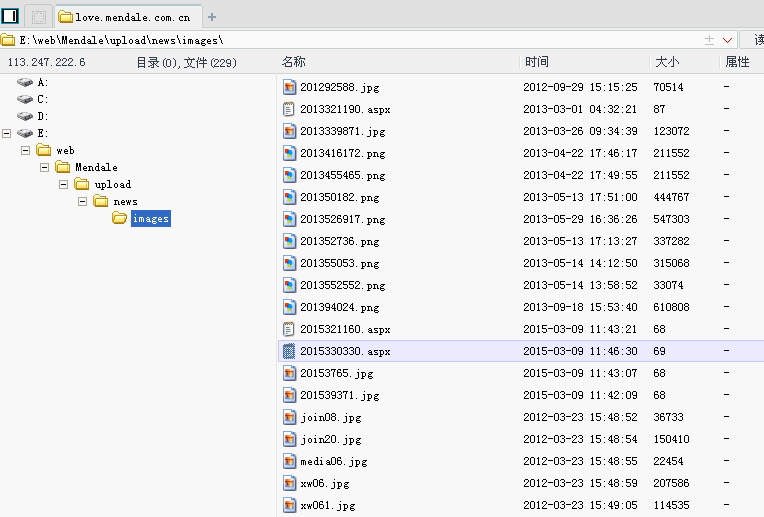Click the image icon of 2013339871.jpg
764x517 pixels.
point(289,131)
